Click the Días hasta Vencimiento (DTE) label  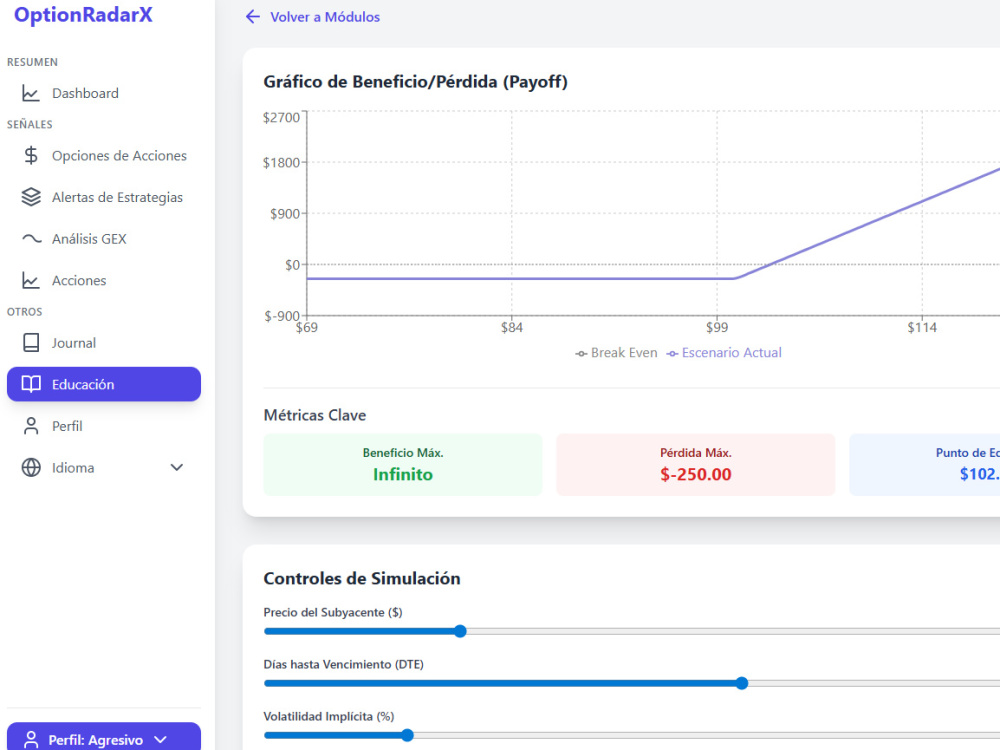[344, 665]
